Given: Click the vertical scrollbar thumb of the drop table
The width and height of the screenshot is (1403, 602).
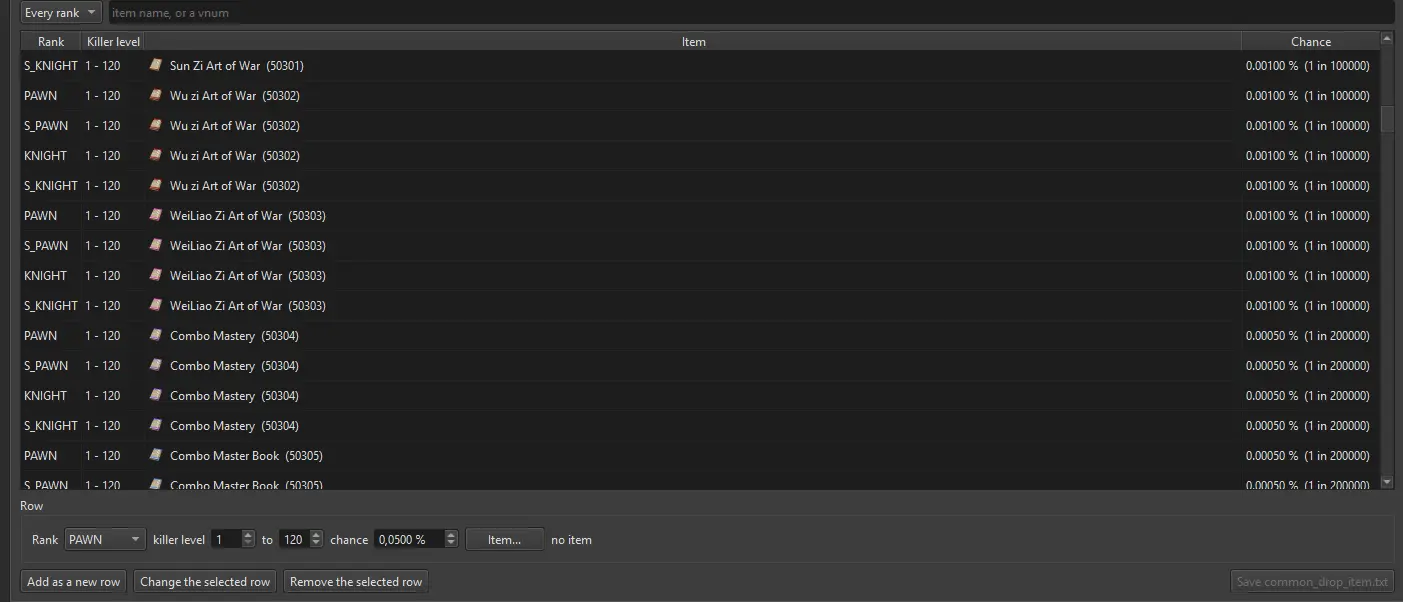Looking at the screenshot, I should [1387, 118].
